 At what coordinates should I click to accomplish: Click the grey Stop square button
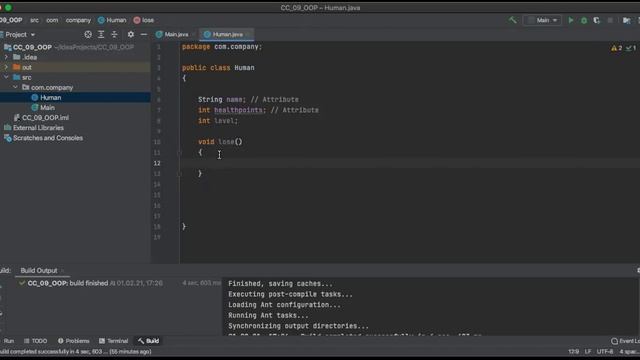pos(610,20)
